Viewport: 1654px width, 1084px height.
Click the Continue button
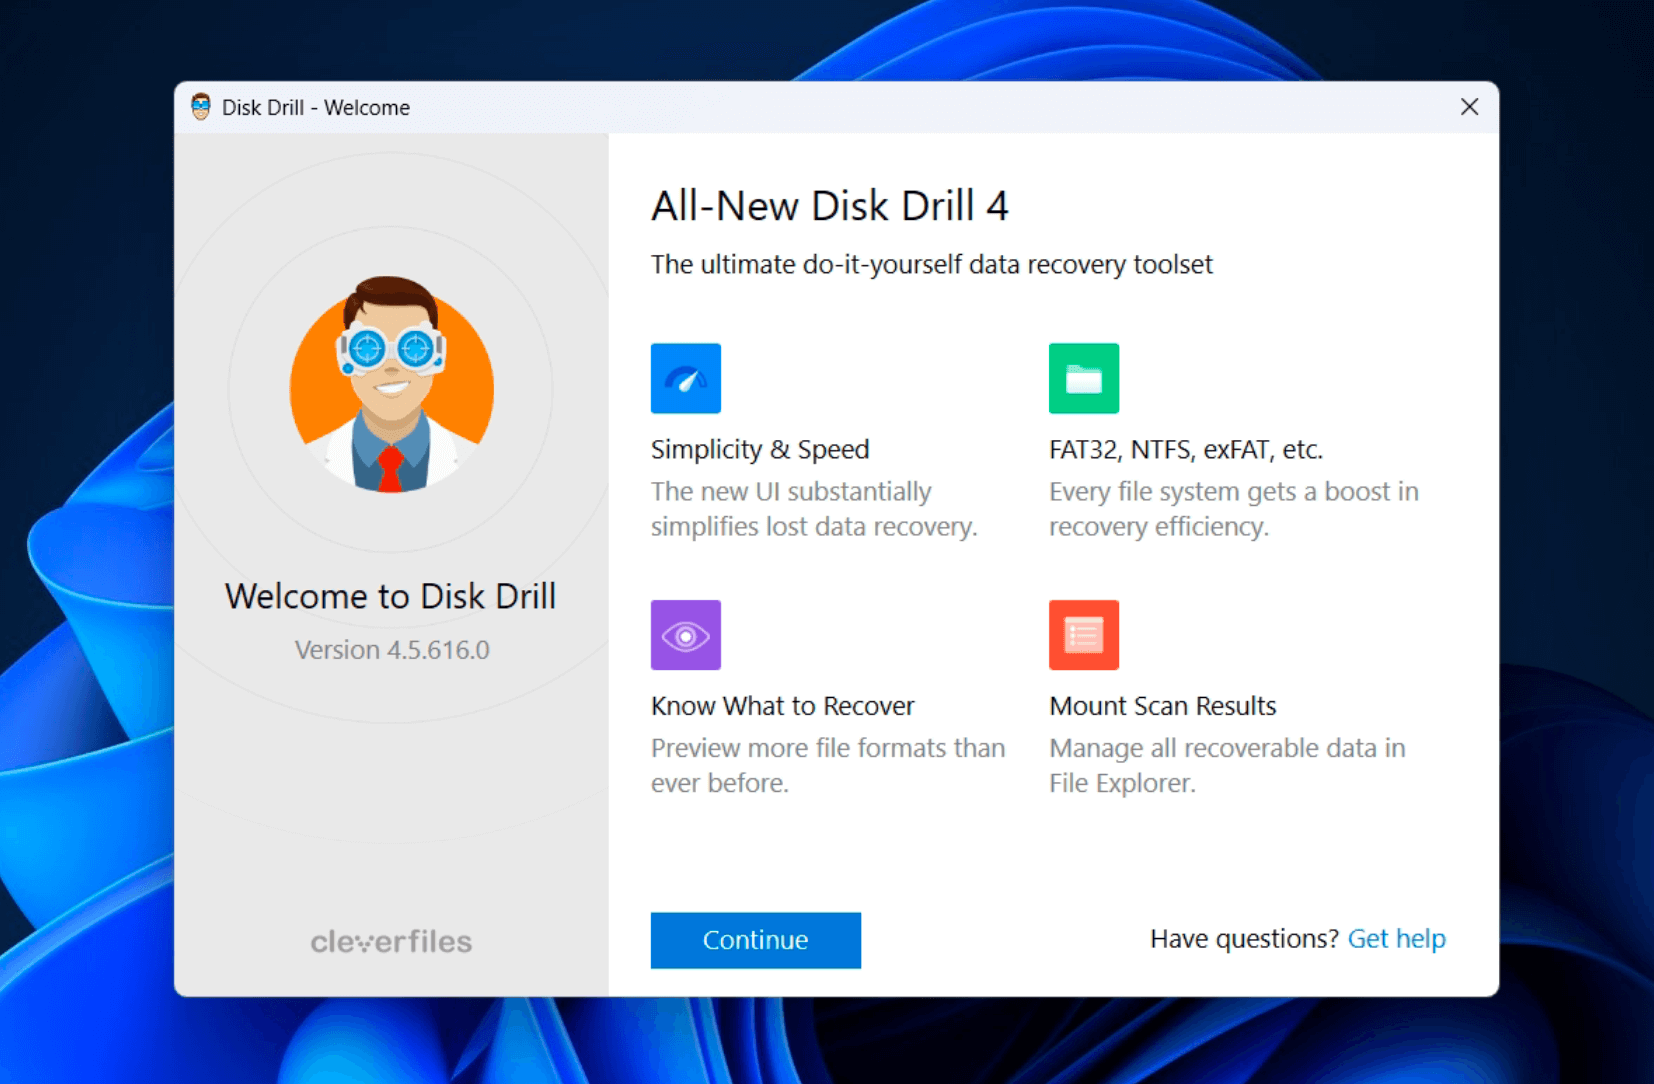point(755,939)
